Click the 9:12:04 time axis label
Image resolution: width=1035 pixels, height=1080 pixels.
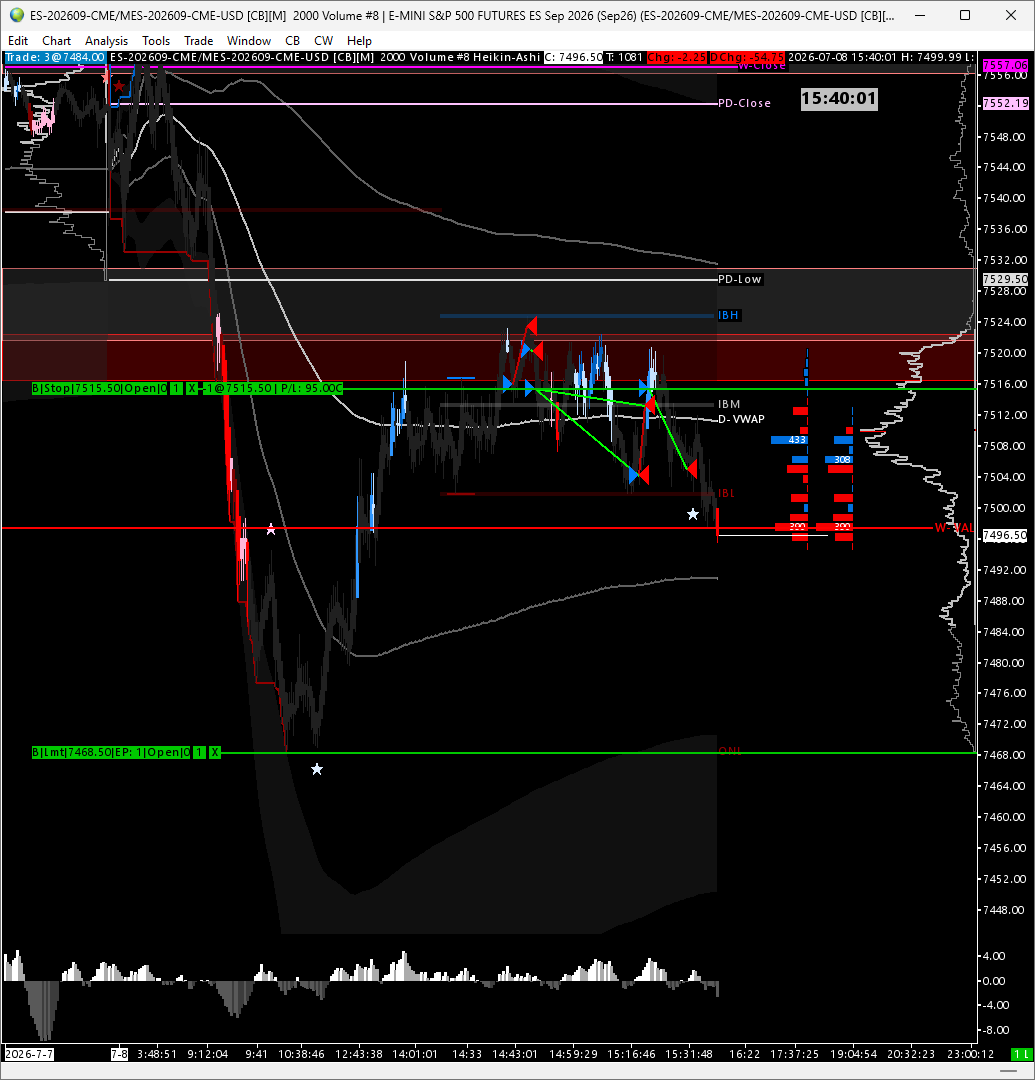coord(207,1054)
